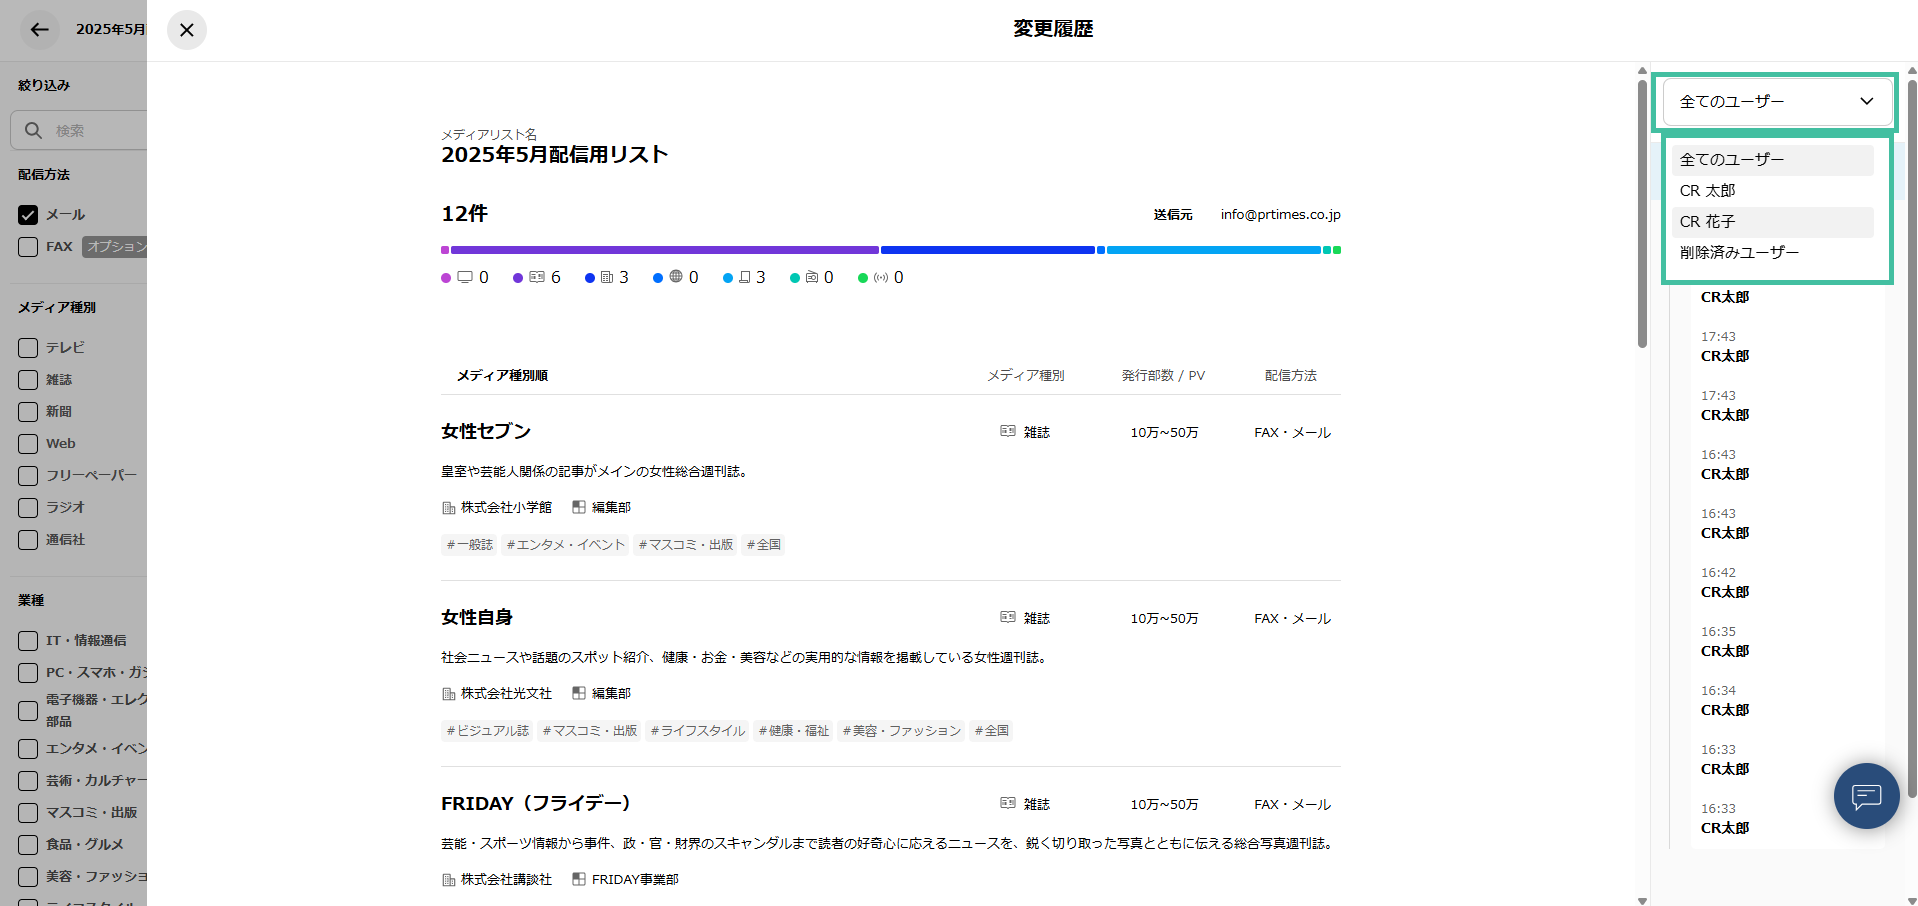Open the chat support bubble

pyautogui.click(x=1866, y=796)
